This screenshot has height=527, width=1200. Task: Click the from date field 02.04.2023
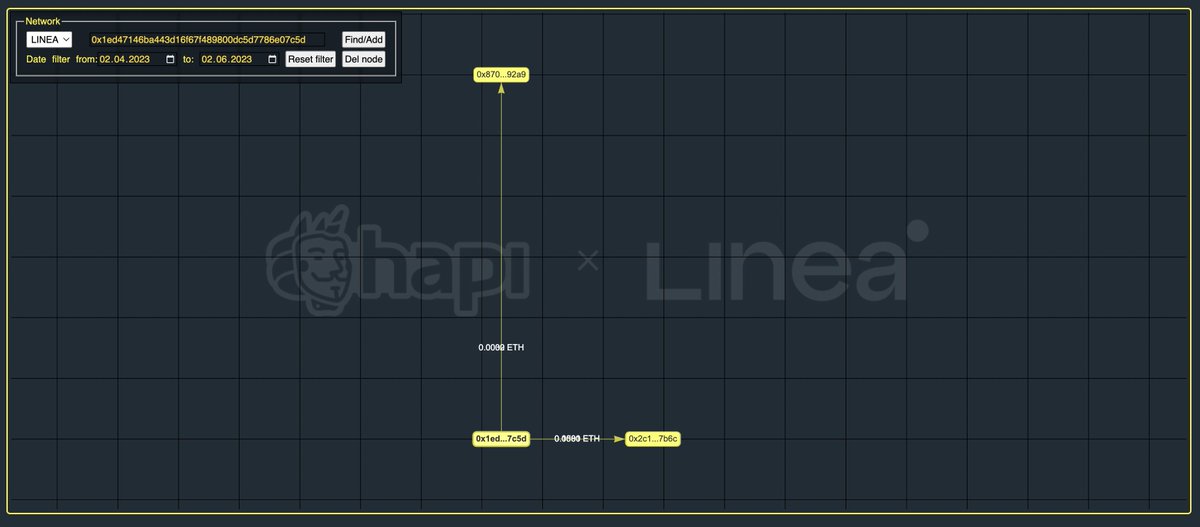[138, 59]
